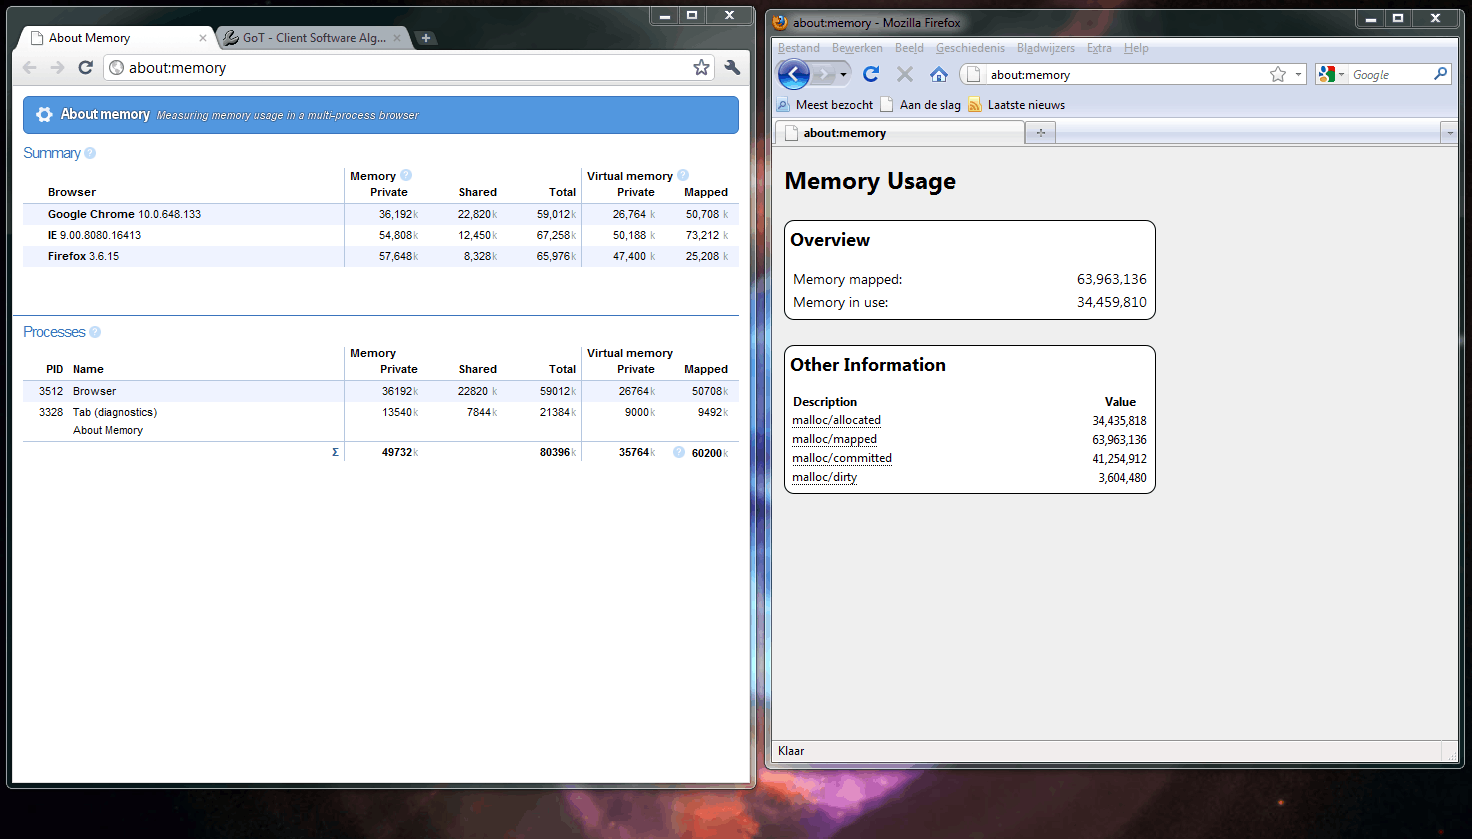This screenshot has height=839, width=1472.
Task: Click the Klaar status bar text
Action: pos(791,751)
